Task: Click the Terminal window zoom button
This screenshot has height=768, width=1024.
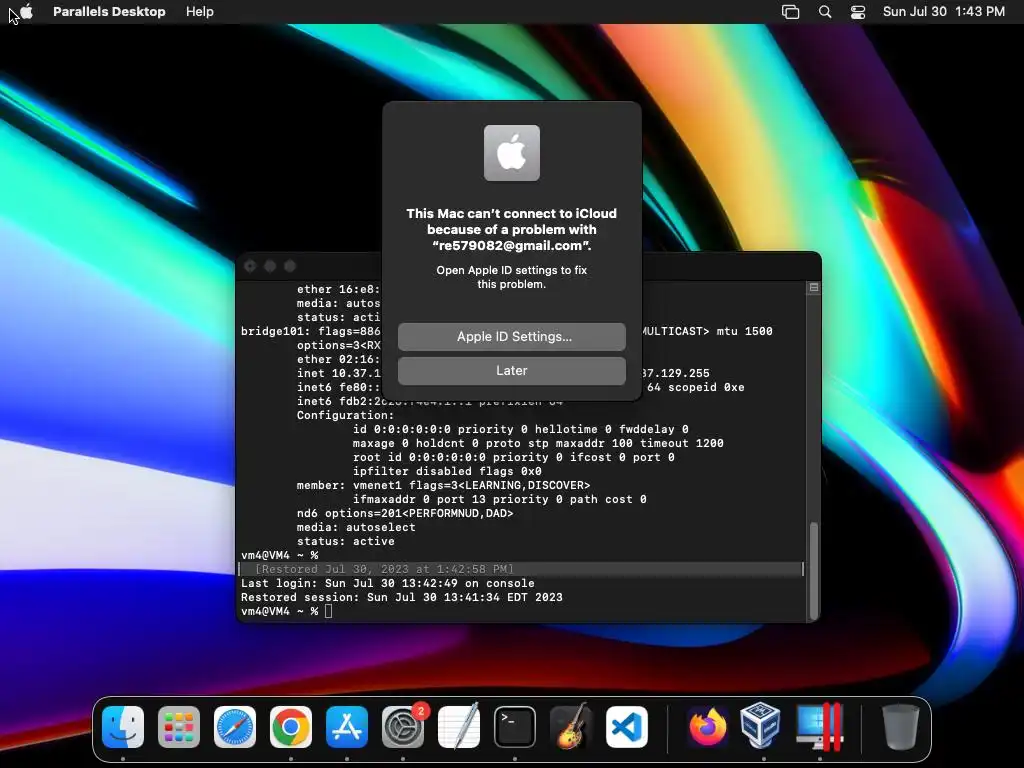Action: 291,266
